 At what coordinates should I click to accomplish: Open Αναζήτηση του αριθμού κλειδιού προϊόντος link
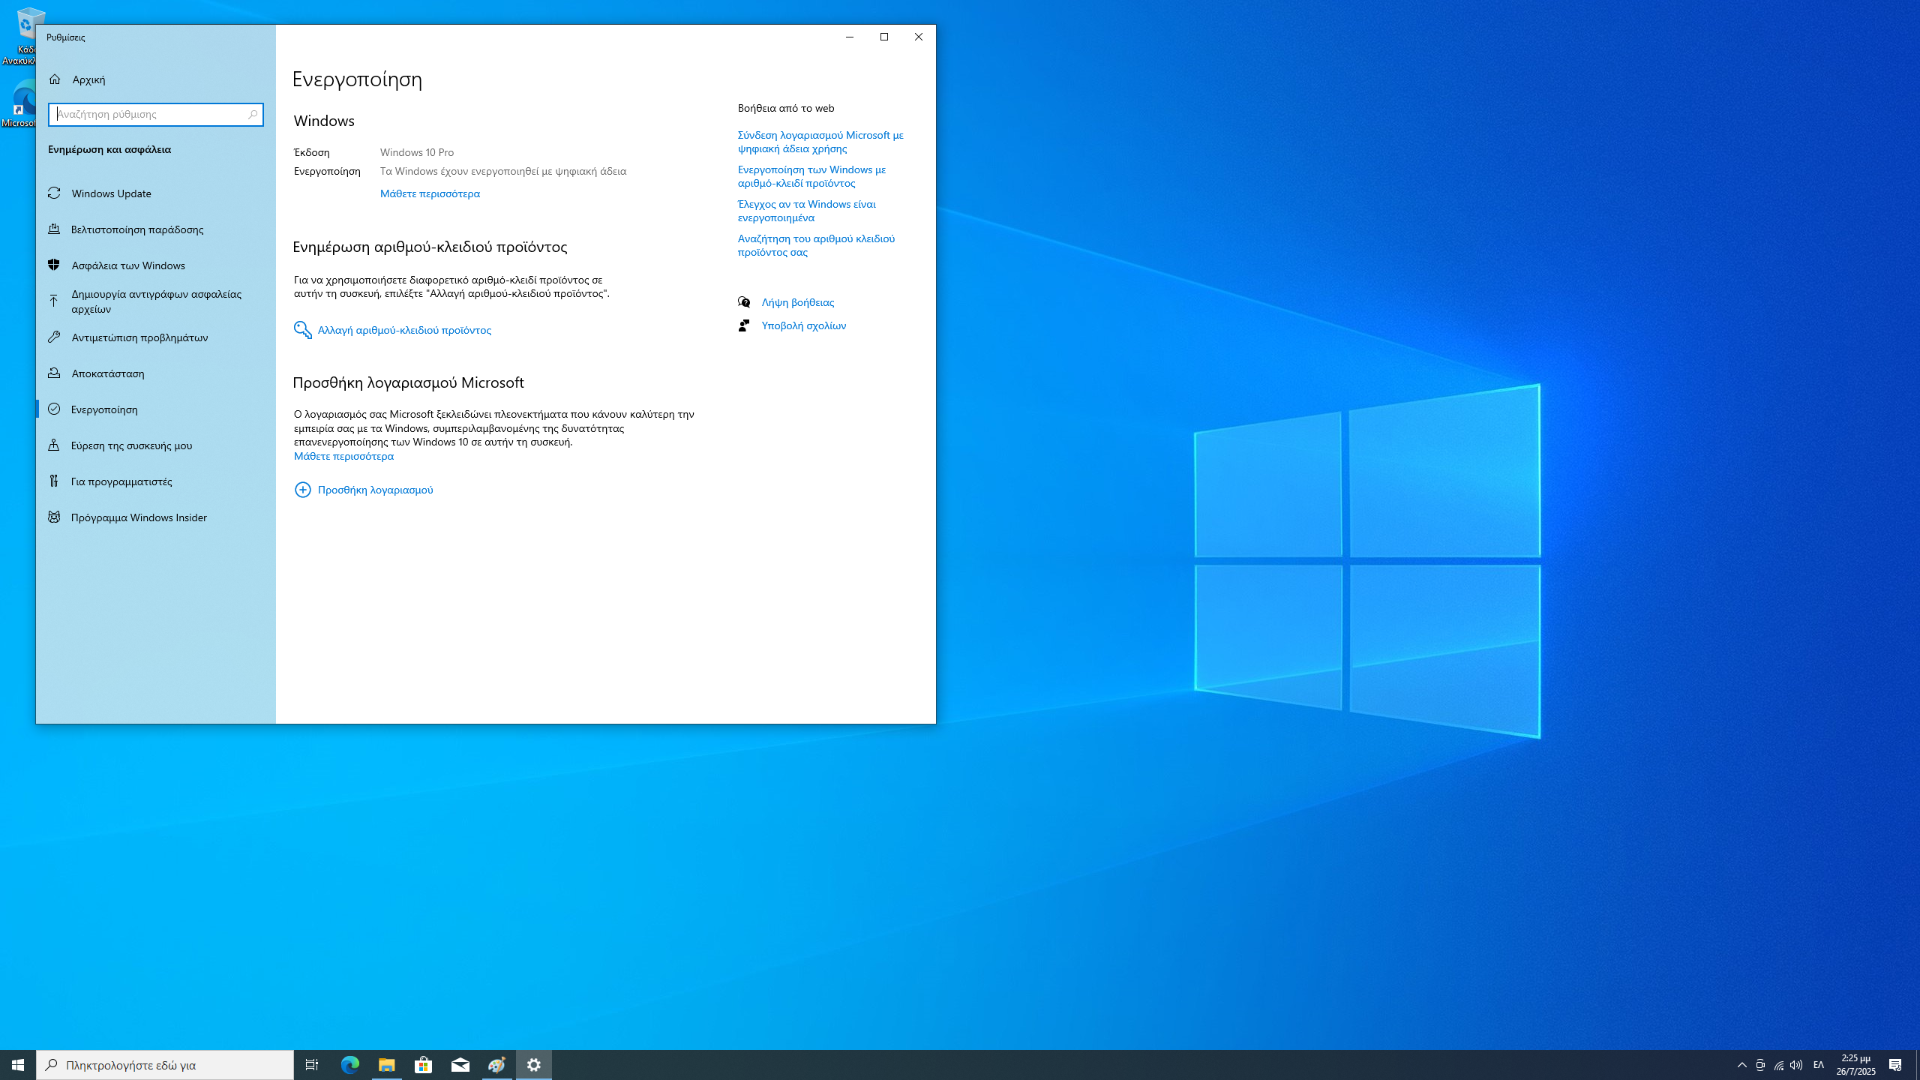click(816, 246)
